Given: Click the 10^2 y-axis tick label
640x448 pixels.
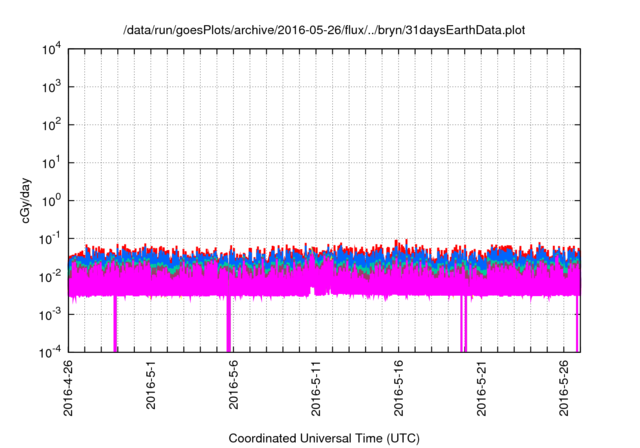Looking at the screenshot, I should point(51,125).
